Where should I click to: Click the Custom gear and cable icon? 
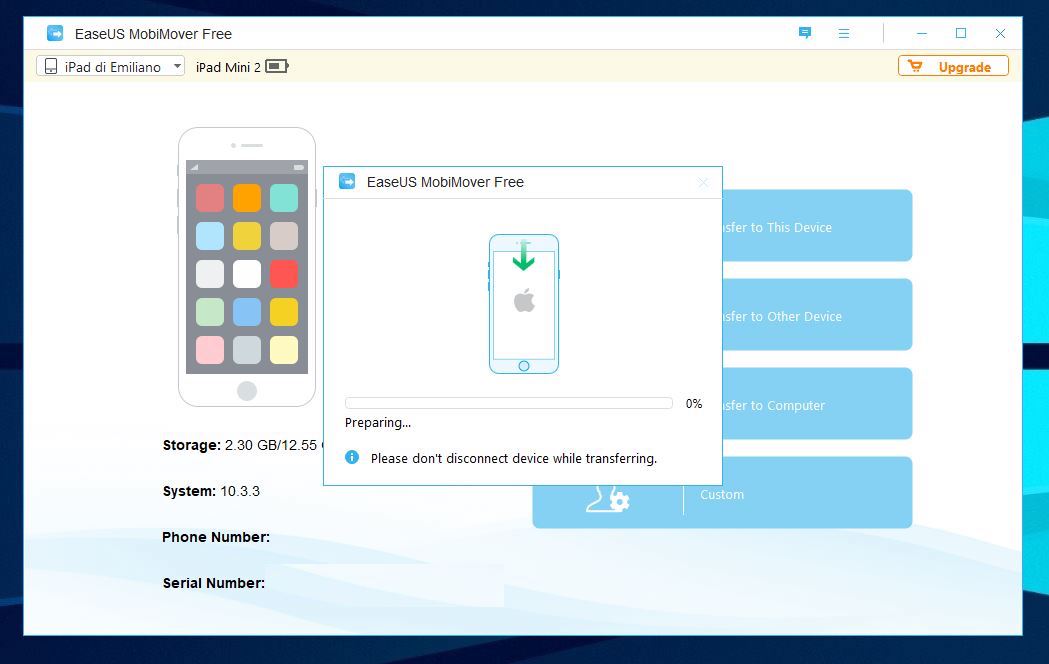[608, 500]
